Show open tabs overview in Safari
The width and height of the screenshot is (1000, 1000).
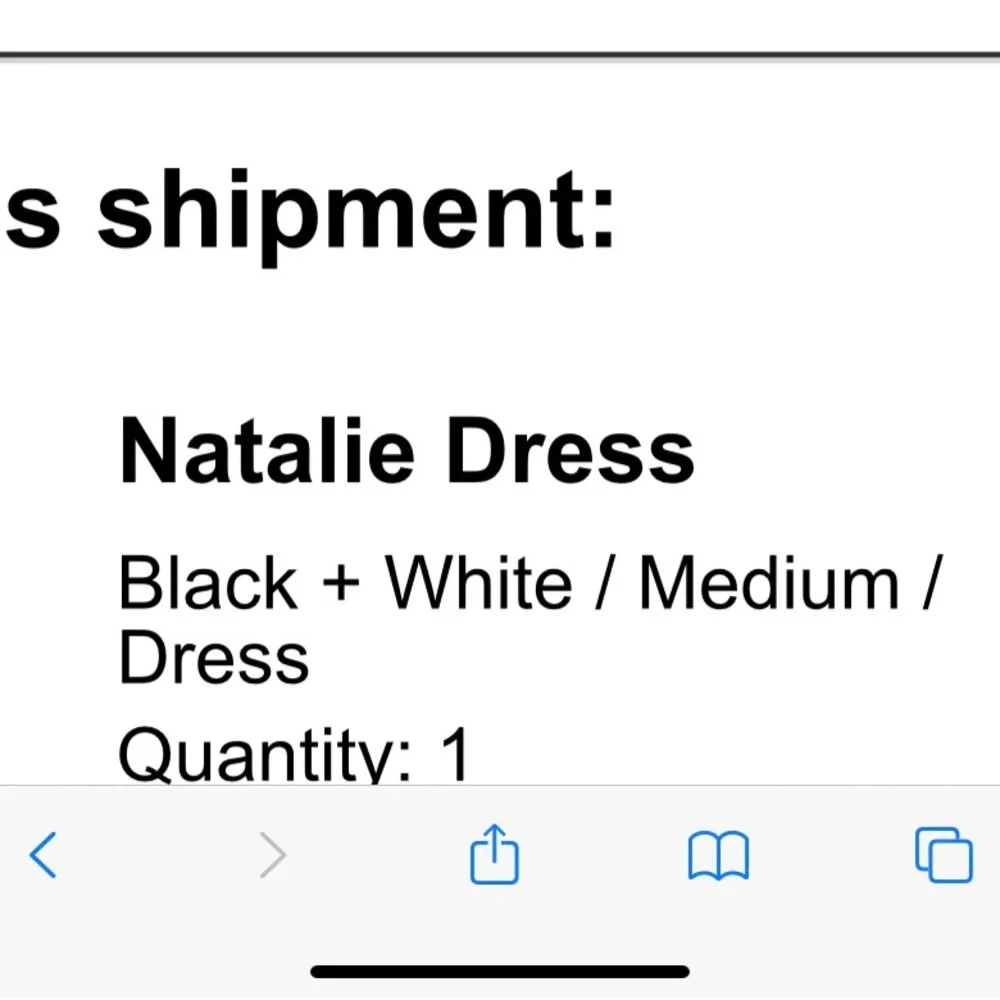943,855
